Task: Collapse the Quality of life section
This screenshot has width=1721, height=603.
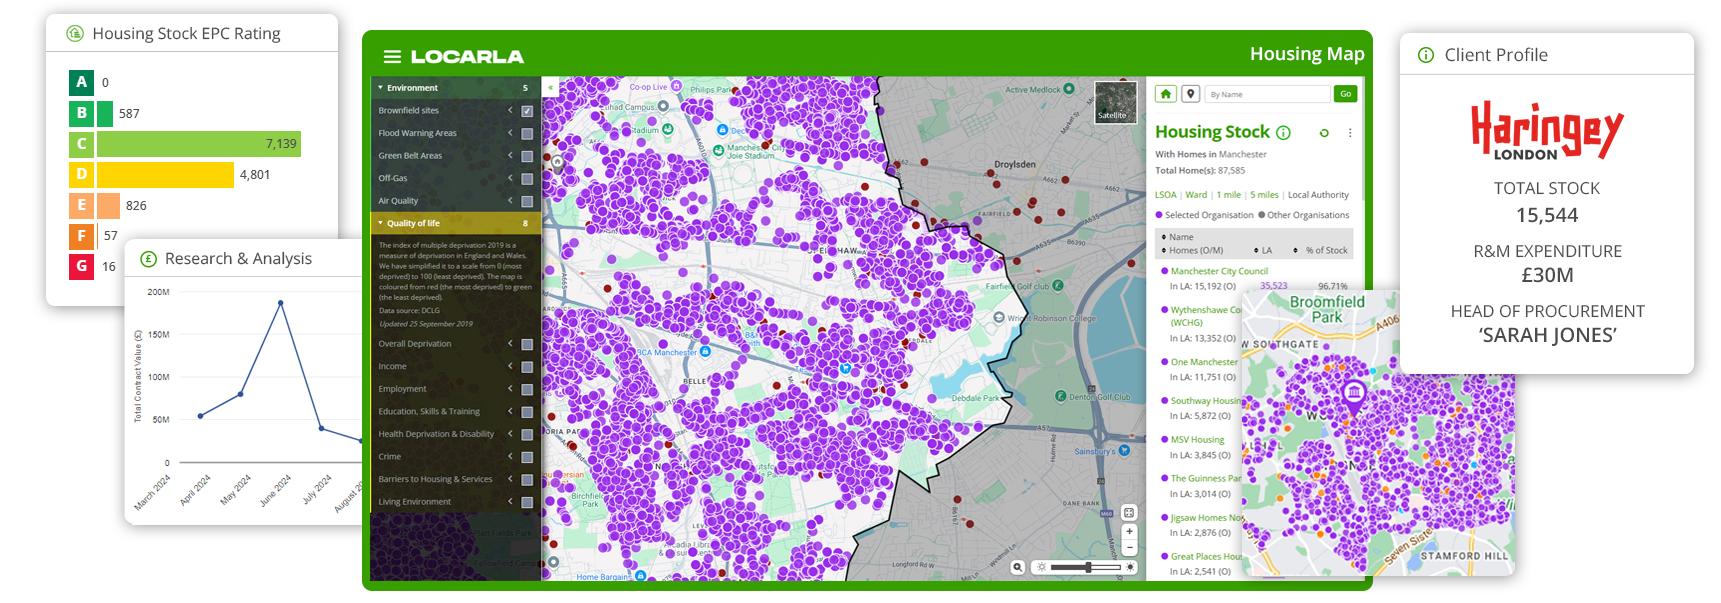Action: [381, 223]
